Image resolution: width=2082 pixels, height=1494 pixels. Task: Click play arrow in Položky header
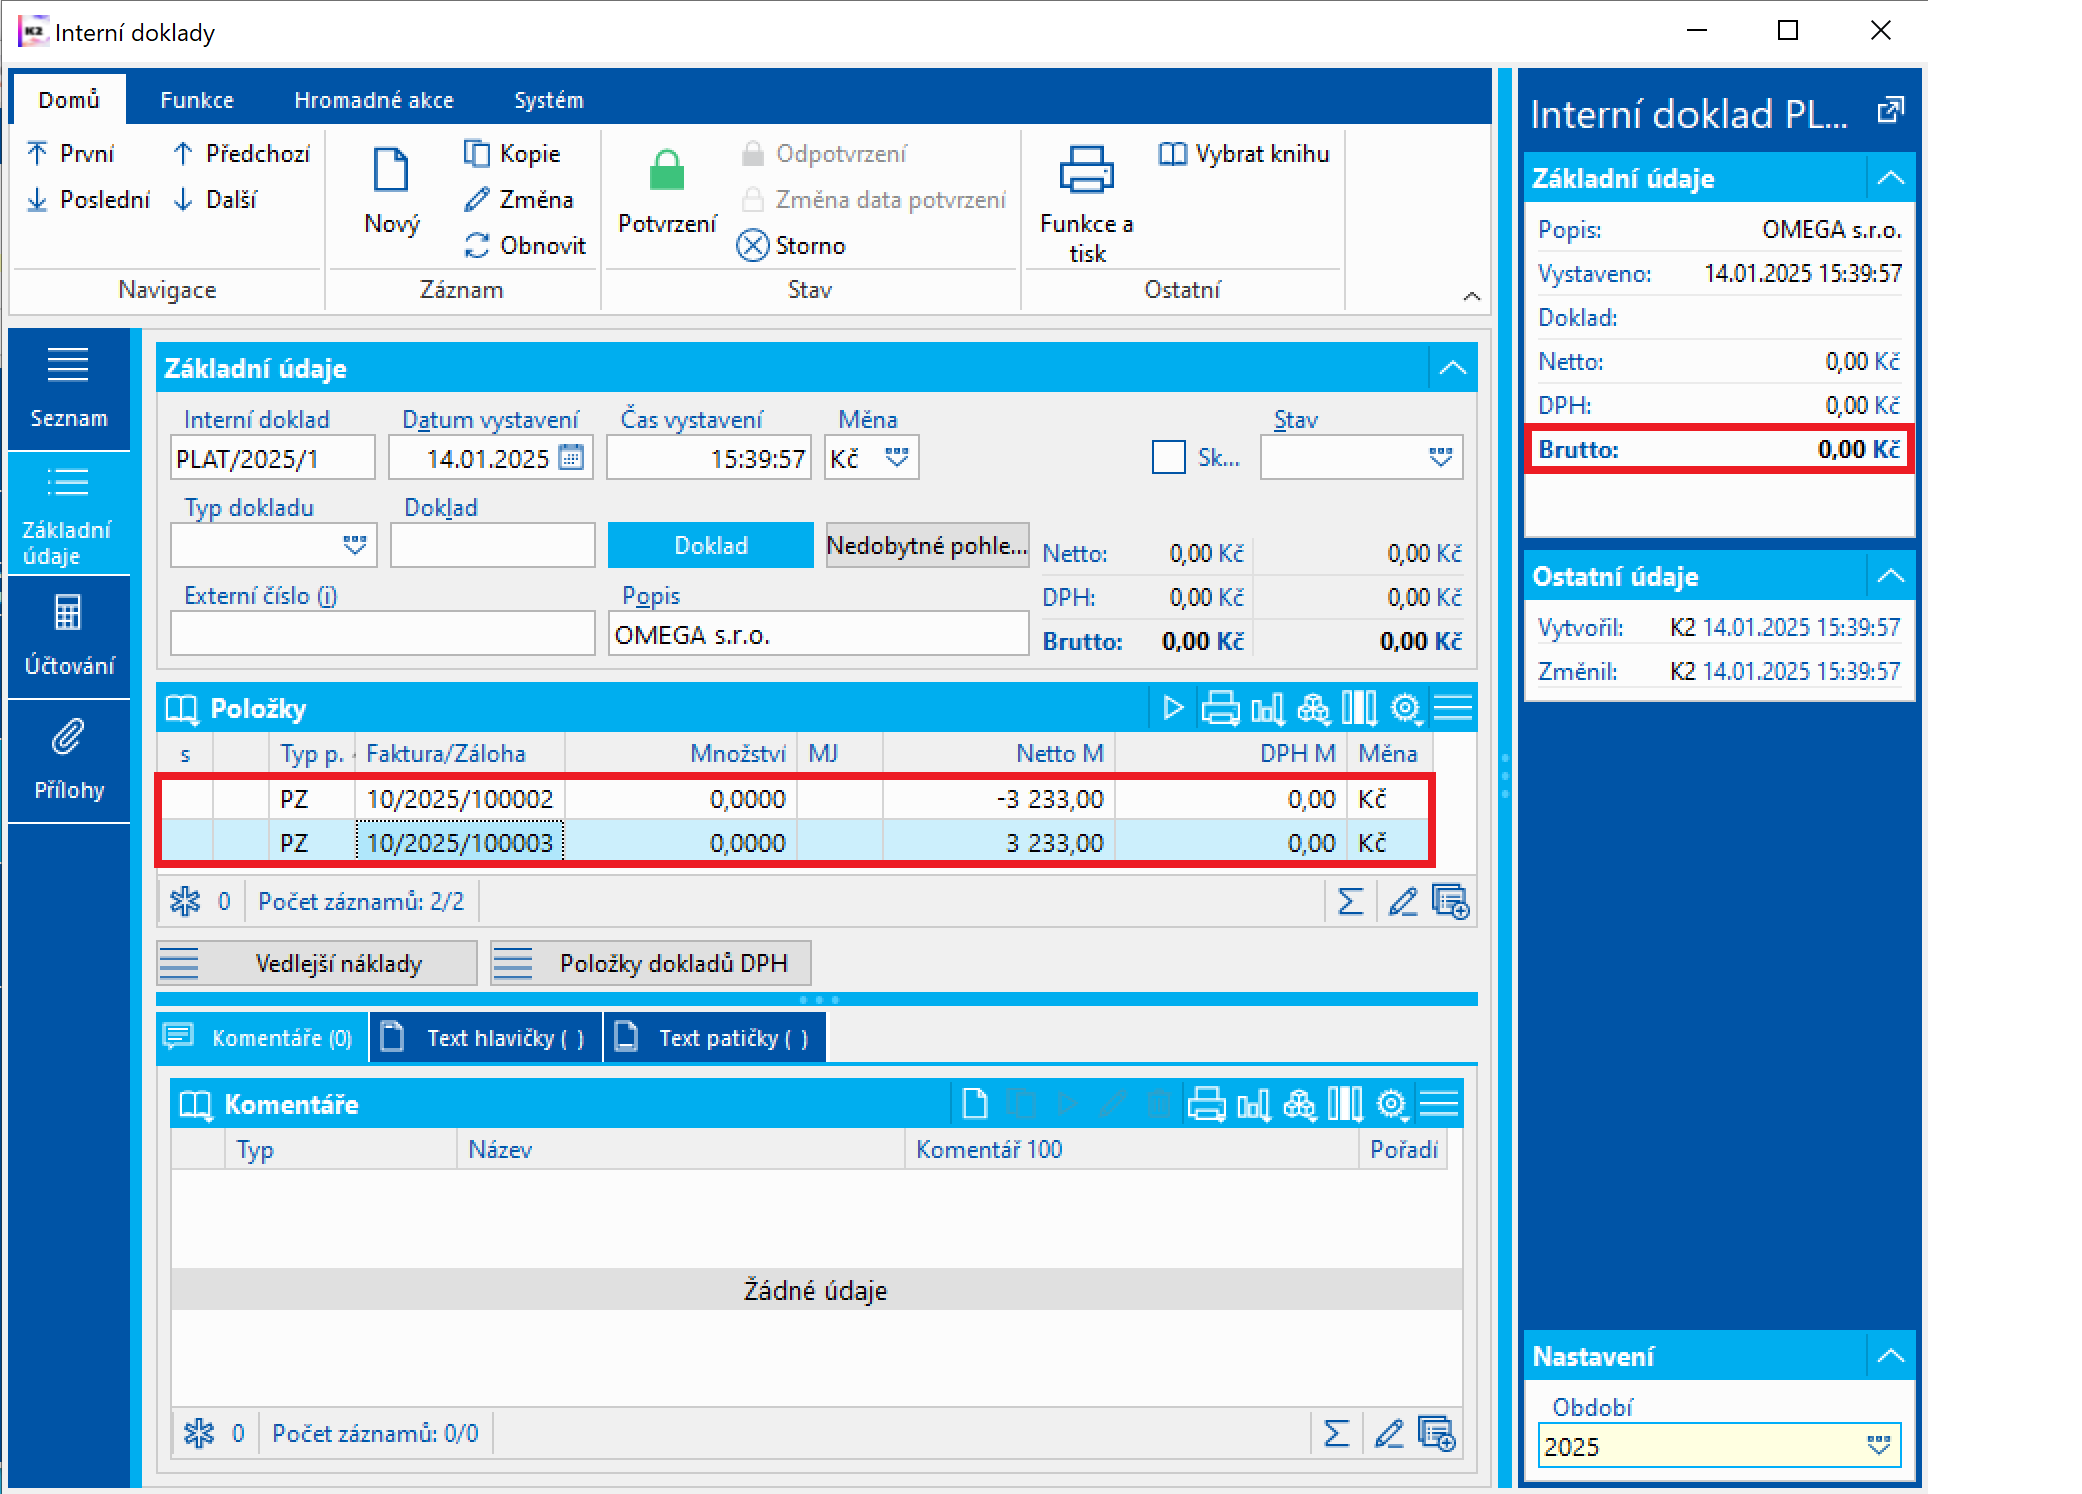(1174, 708)
